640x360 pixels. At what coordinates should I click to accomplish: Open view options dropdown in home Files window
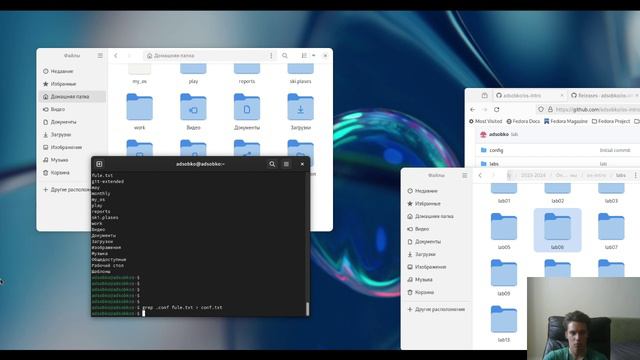click(x=313, y=56)
